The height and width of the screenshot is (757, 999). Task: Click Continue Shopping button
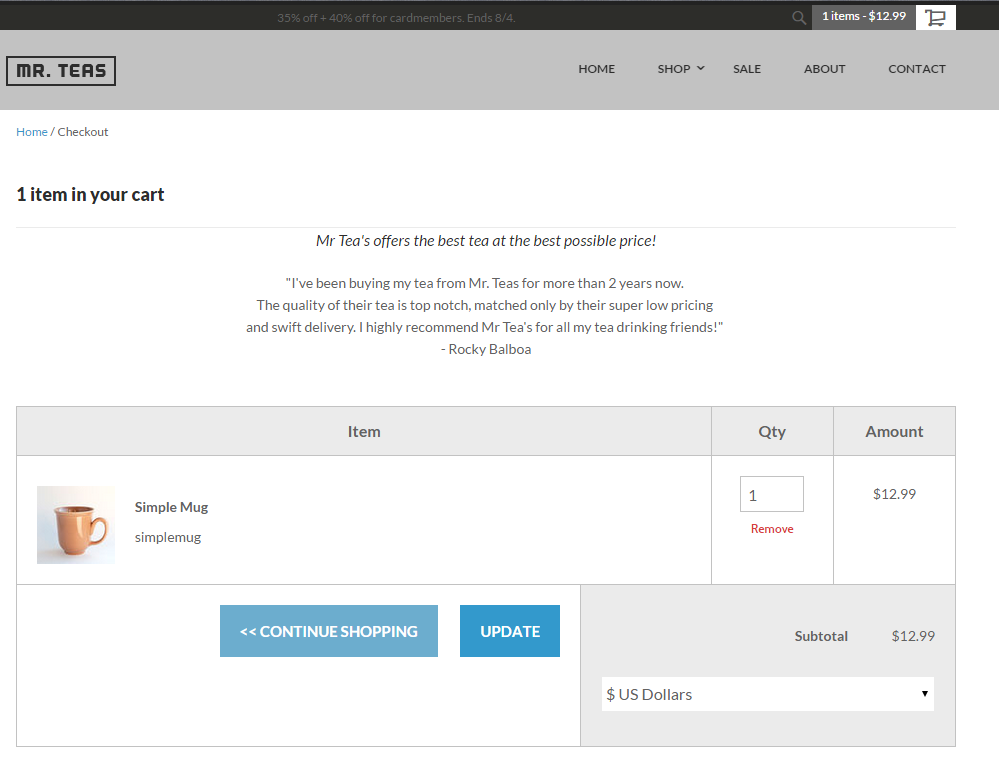pos(329,631)
